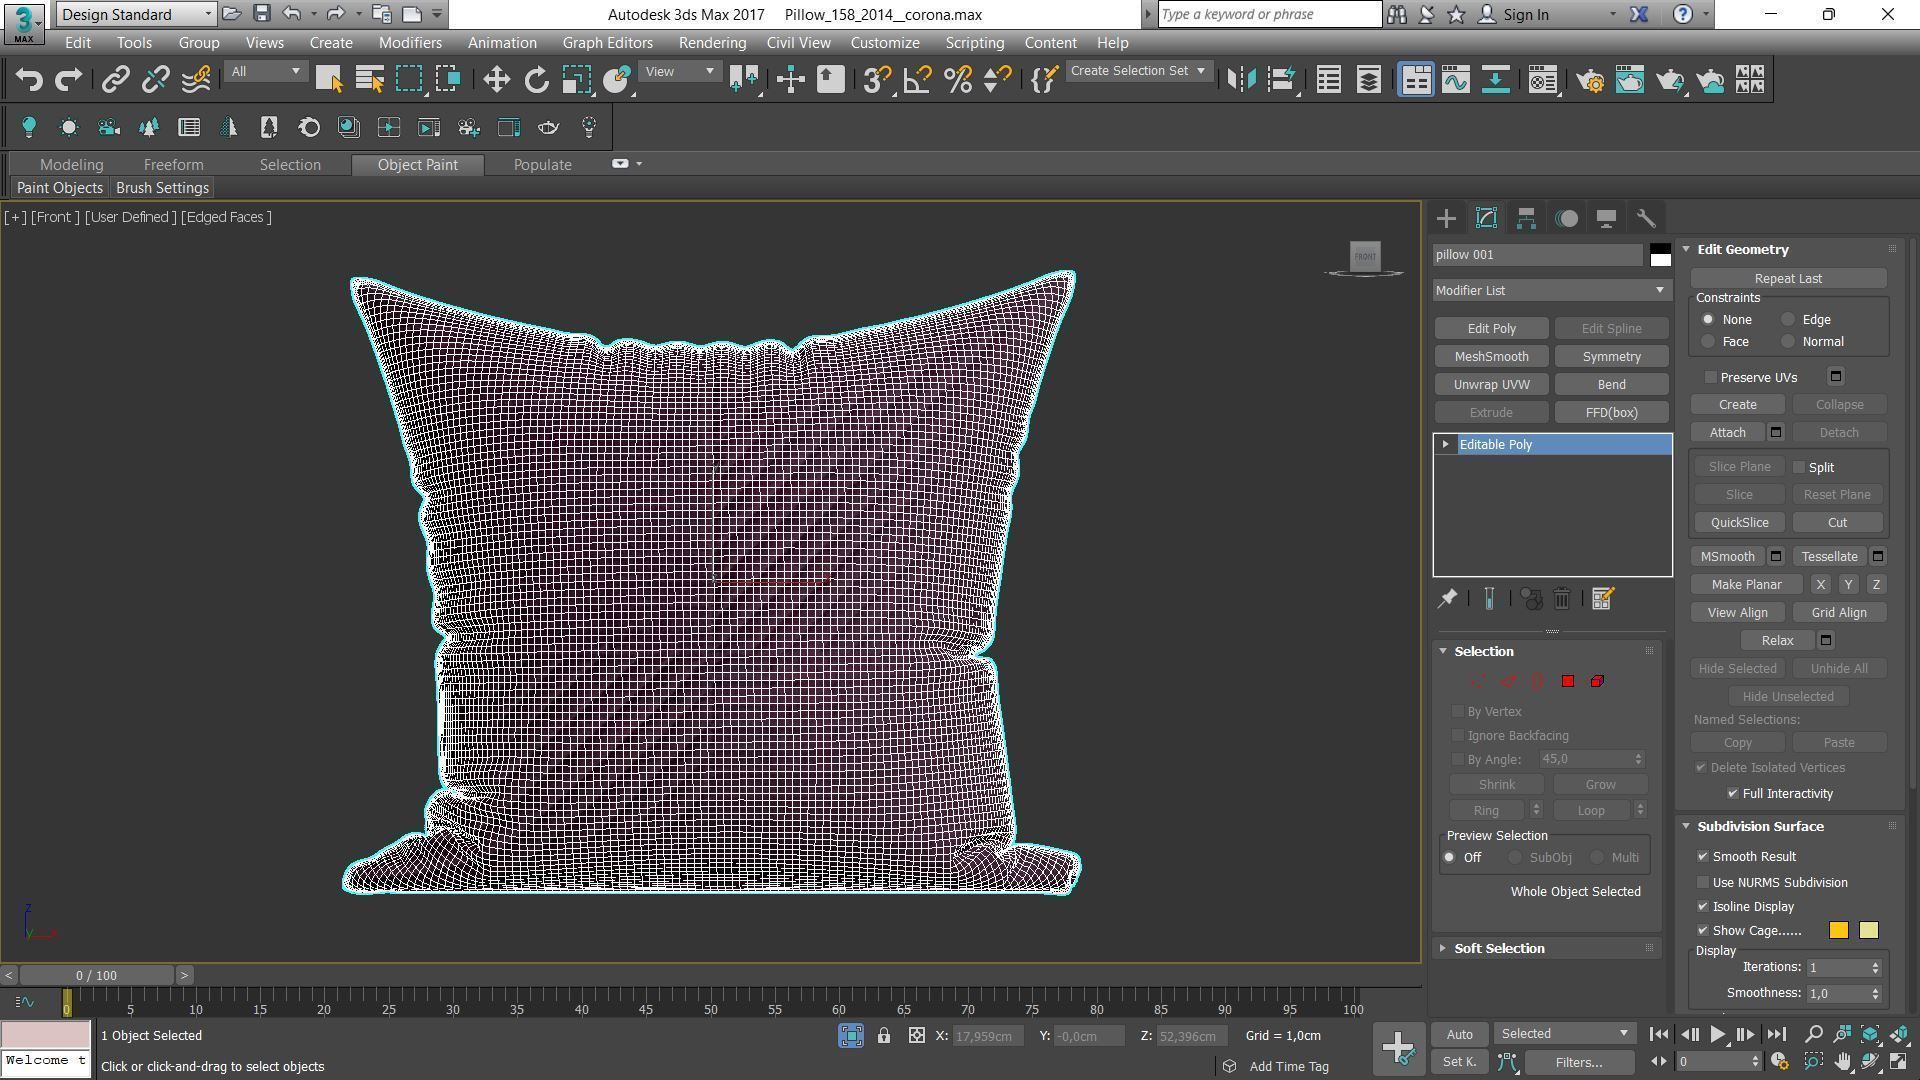Select the Face constraint radio button
Viewport: 1920px width, 1080px height.
(1708, 342)
